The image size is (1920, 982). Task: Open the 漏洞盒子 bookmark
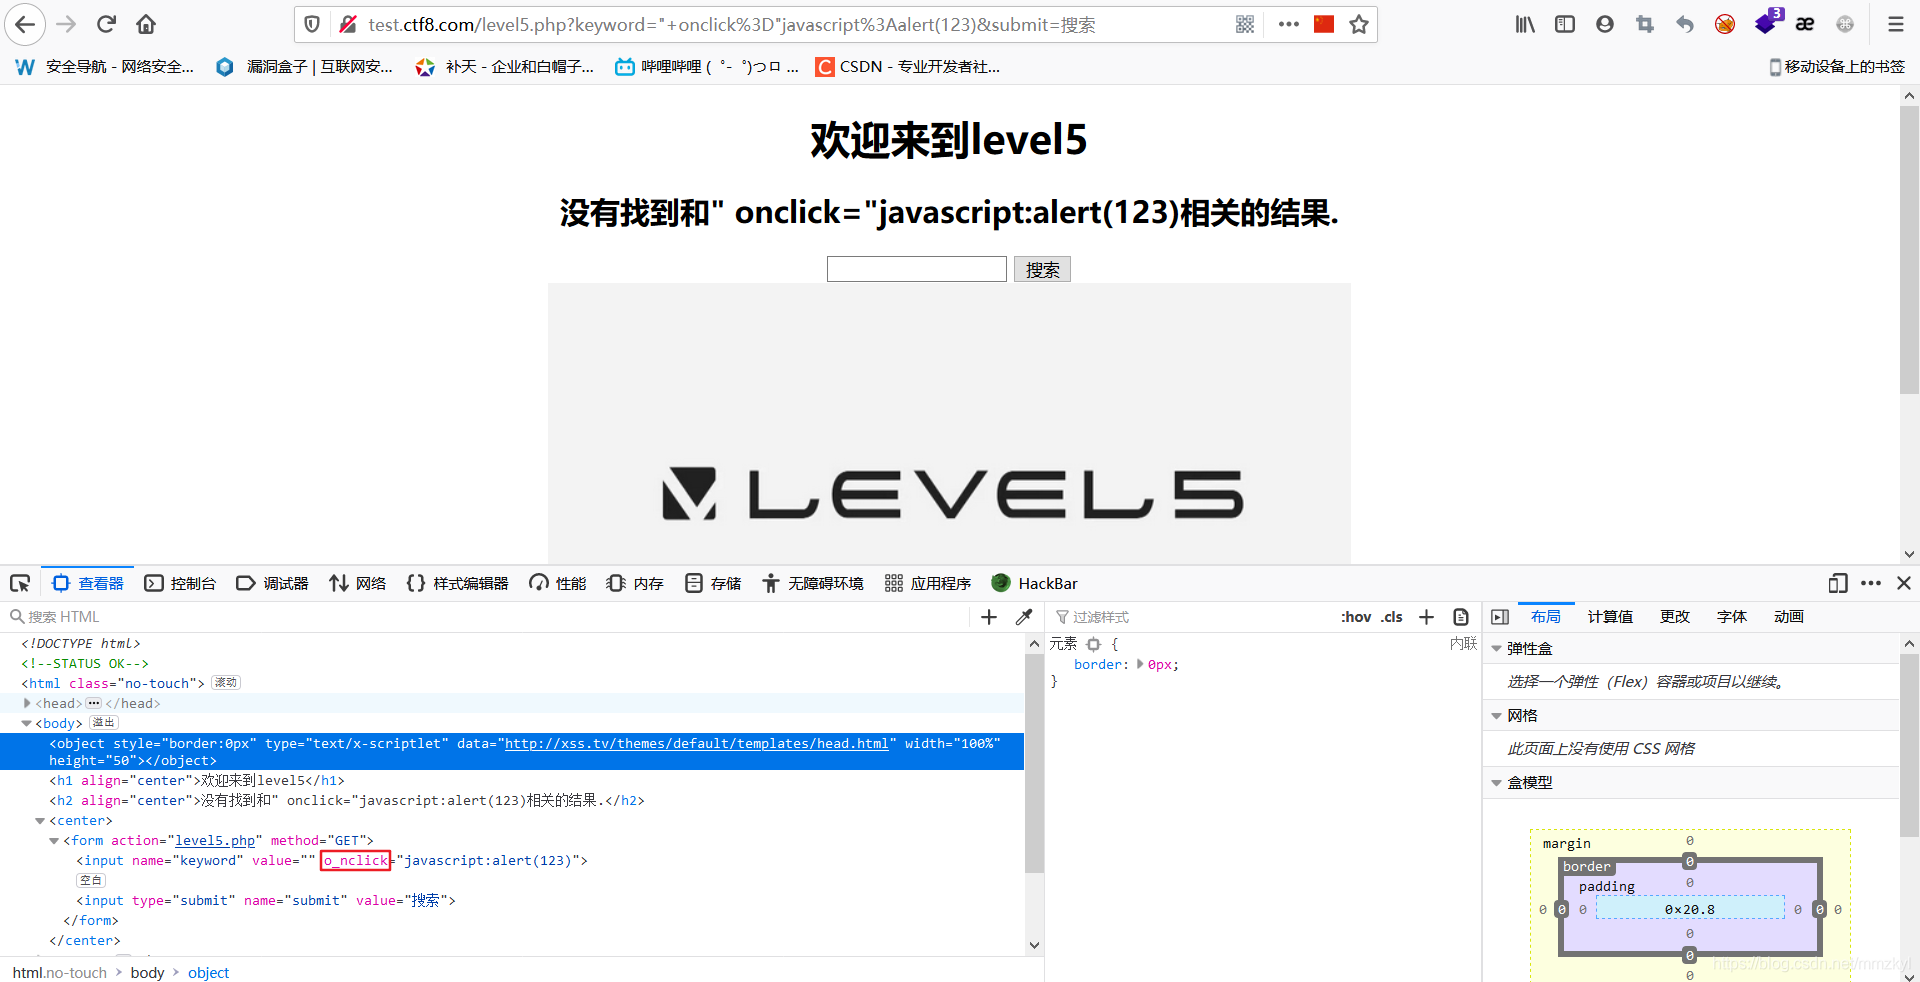point(305,67)
